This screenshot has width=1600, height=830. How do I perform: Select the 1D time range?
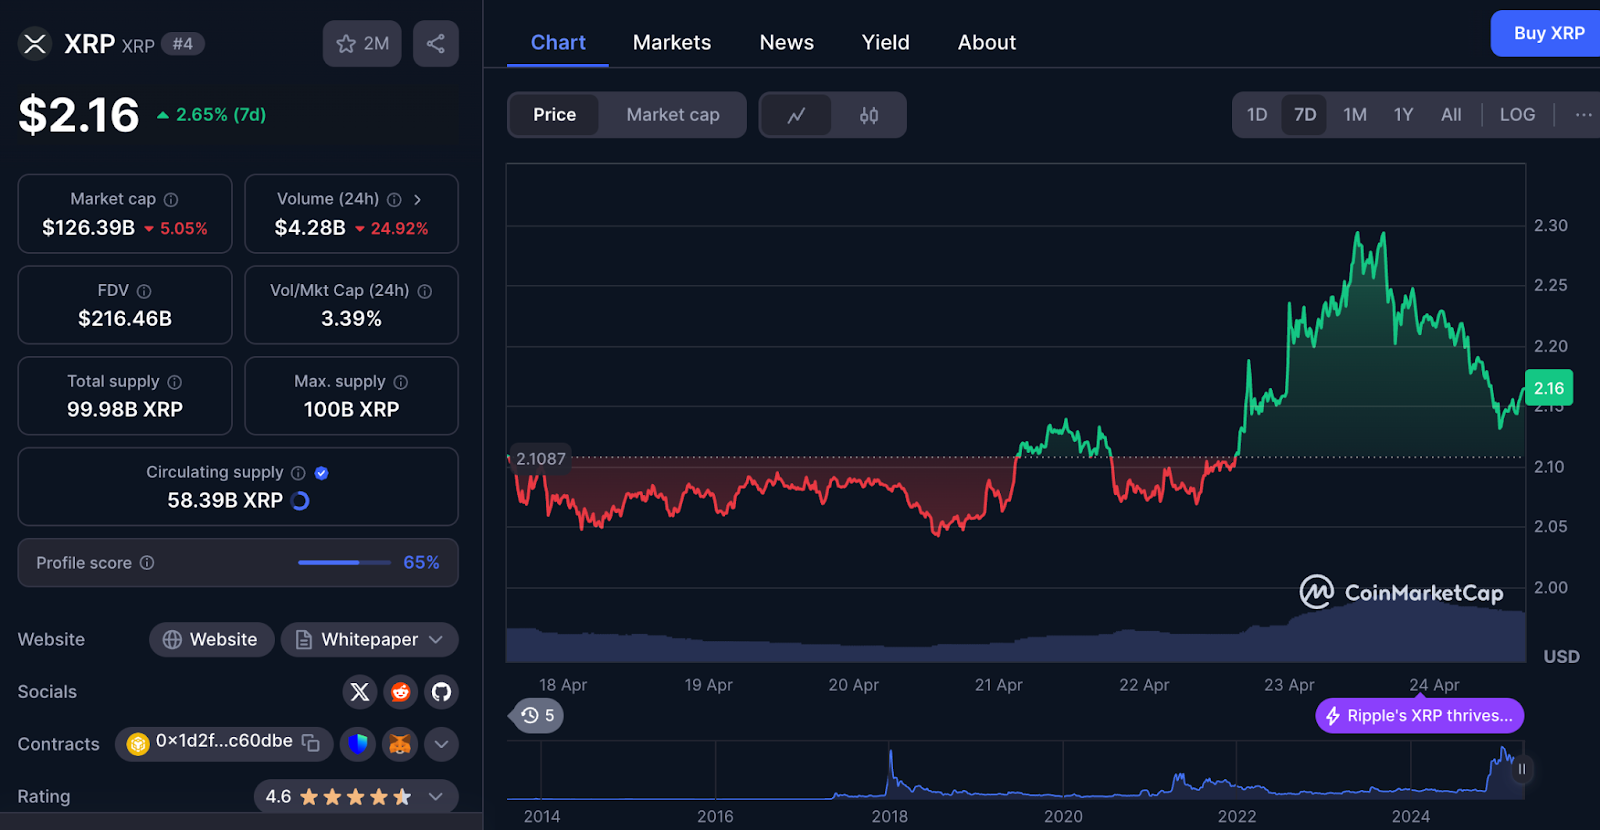point(1257,115)
